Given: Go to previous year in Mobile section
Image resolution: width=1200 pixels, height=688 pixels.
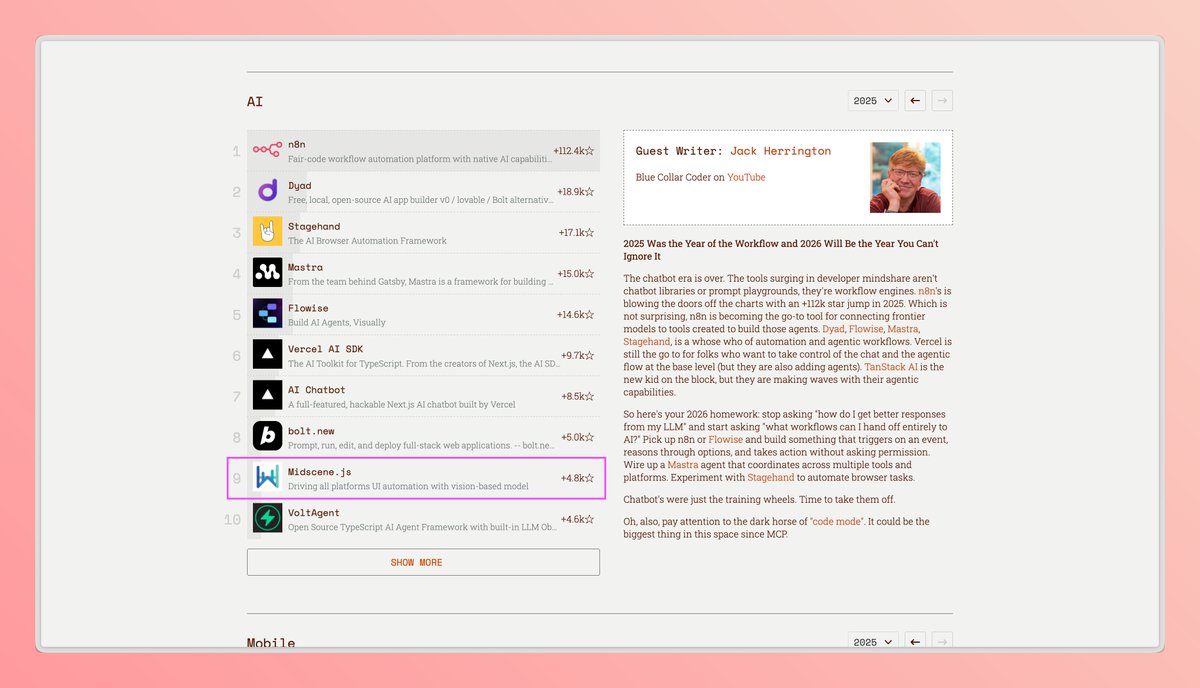Looking at the screenshot, I should 915,642.
